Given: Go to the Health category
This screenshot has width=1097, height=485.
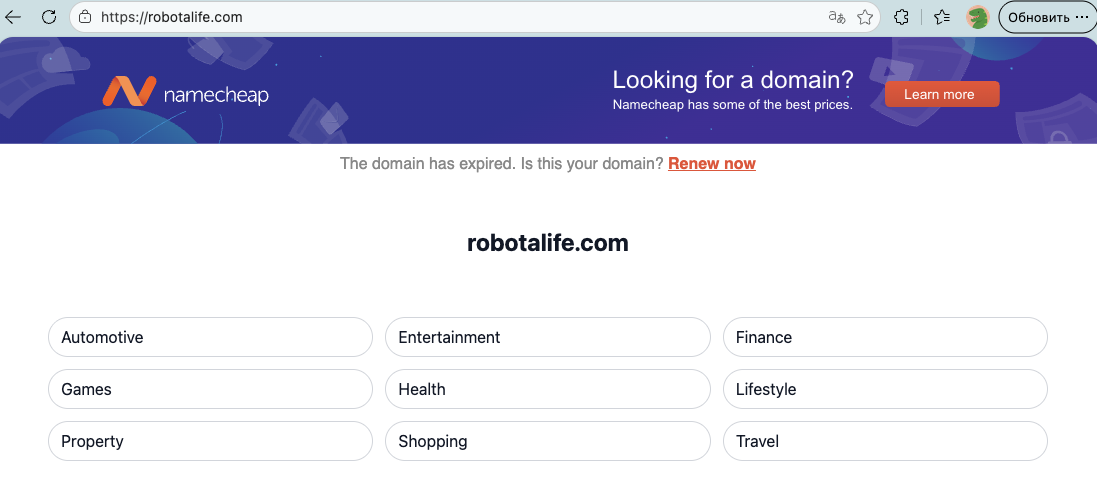Looking at the screenshot, I should (547, 389).
